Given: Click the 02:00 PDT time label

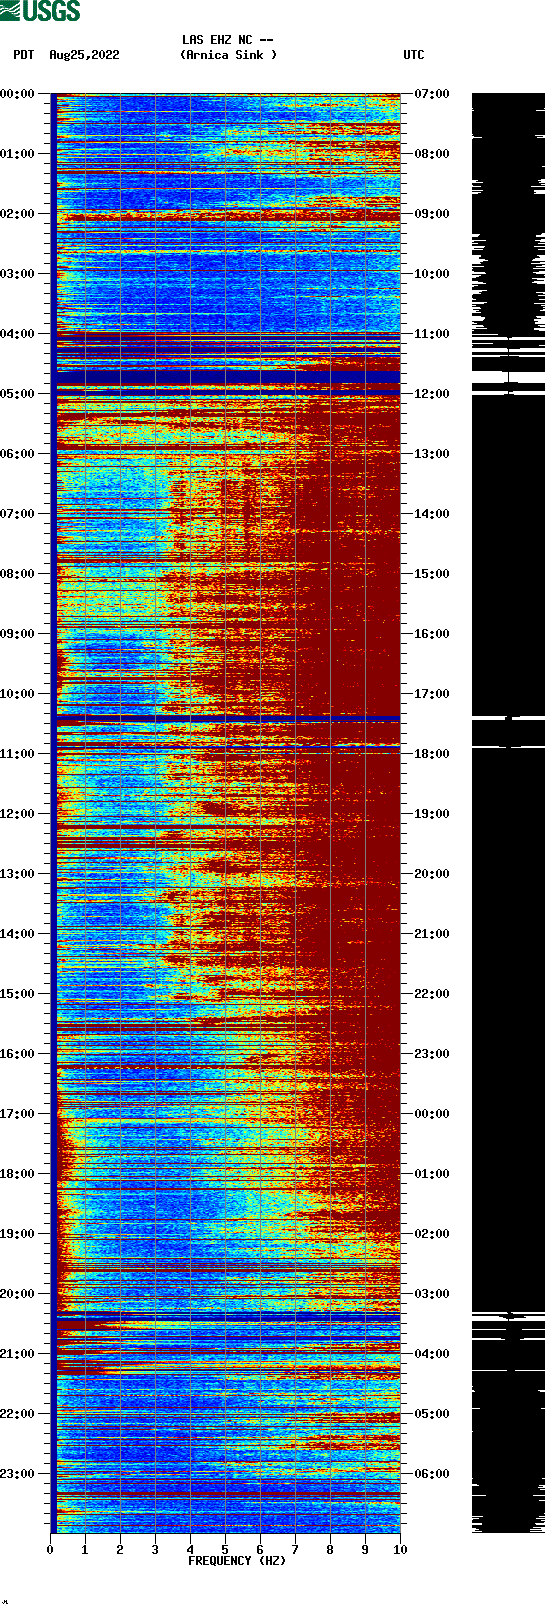Looking at the screenshot, I should [18, 214].
